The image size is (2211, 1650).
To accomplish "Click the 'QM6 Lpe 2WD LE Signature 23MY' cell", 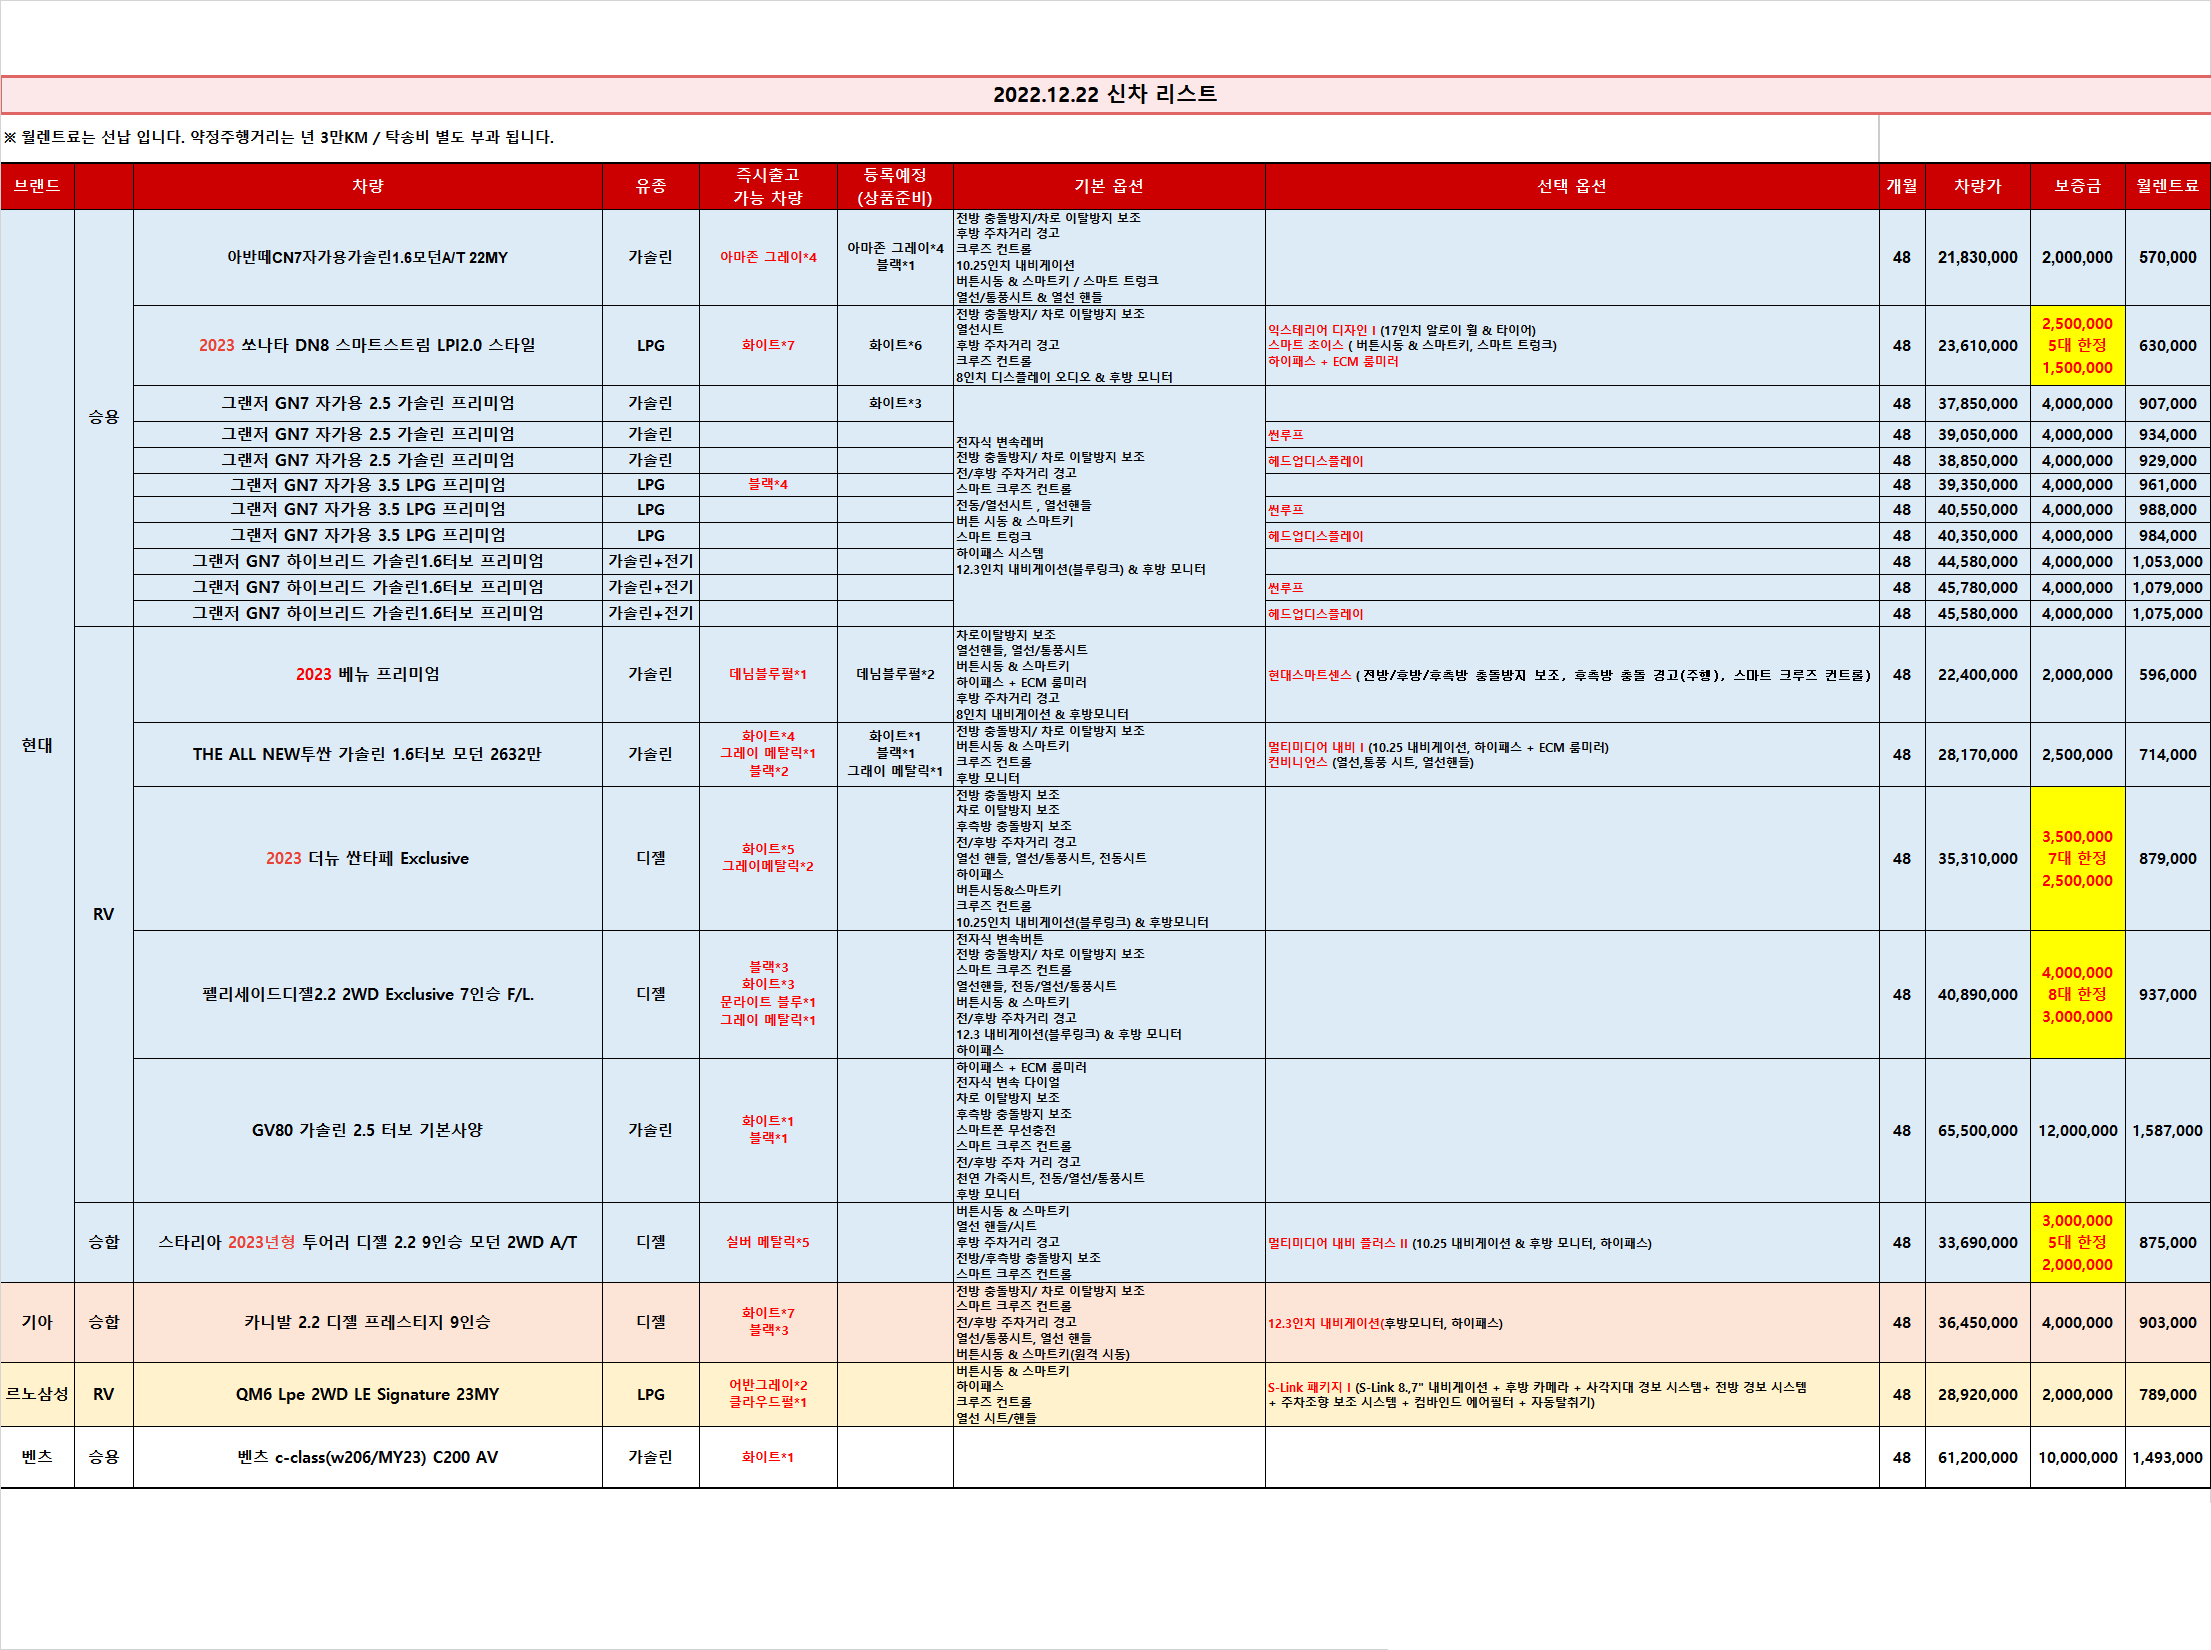I will point(367,1394).
